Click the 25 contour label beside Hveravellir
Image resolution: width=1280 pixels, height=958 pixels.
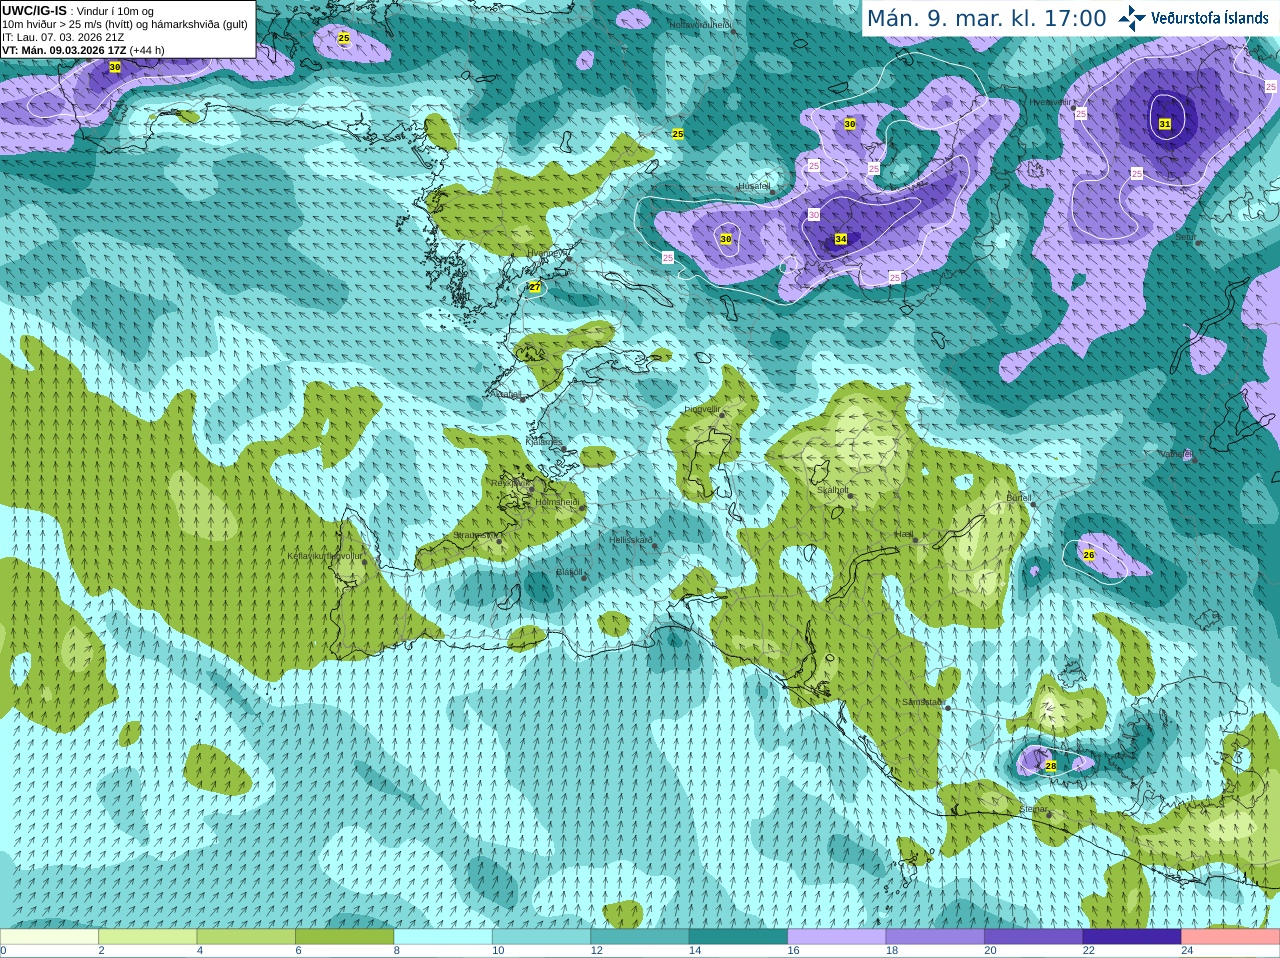[x=1081, y=114]
